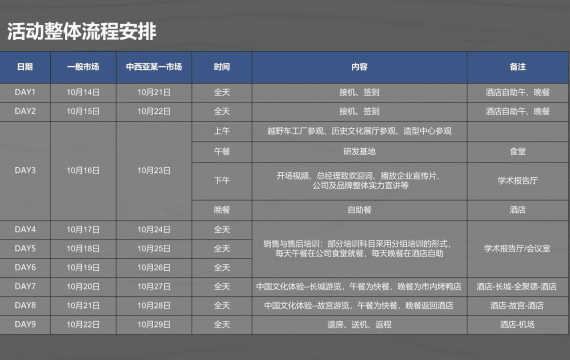The height and width of the screenshot is (360, 570).
Task: Select the 越野车工厂参观 content cell
Action: click(359, 131)
